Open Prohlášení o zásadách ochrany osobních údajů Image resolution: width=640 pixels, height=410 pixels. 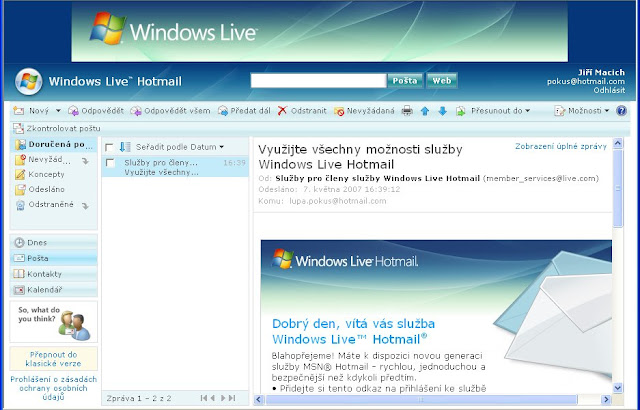tap(53, 388)
